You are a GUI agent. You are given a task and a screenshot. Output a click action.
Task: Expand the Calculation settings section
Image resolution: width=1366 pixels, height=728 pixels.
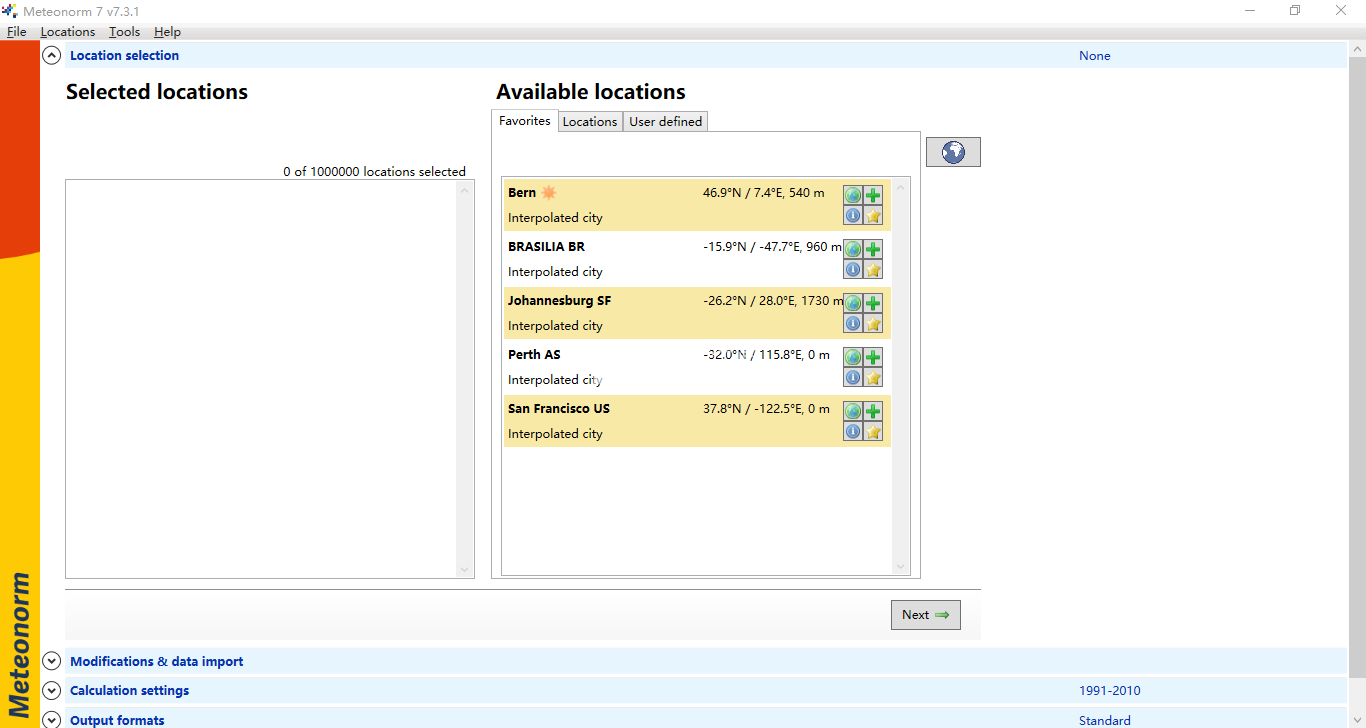[x=52, y=691]
